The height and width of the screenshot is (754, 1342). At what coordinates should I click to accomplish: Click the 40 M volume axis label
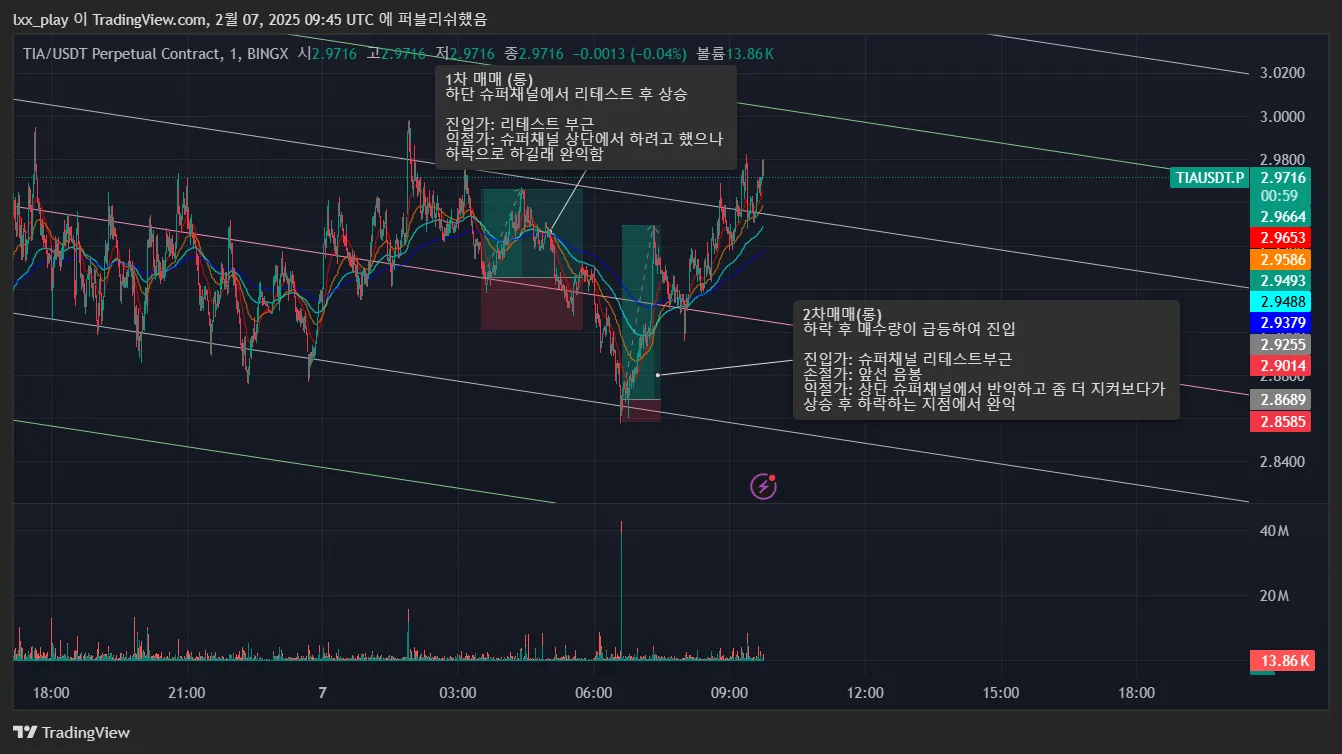click(1275, 531)
